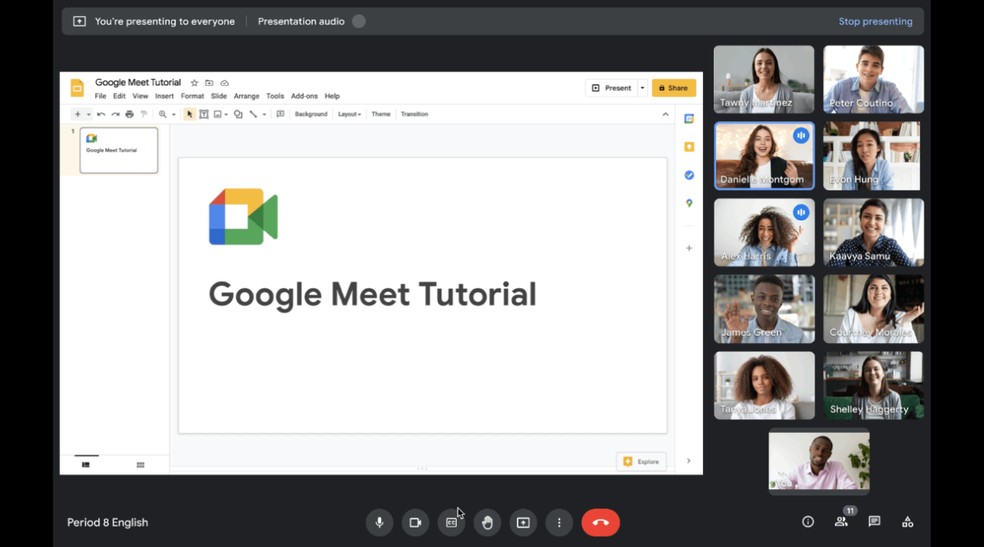Click the Explore button
984x547 pixels.
click(641, 462)
